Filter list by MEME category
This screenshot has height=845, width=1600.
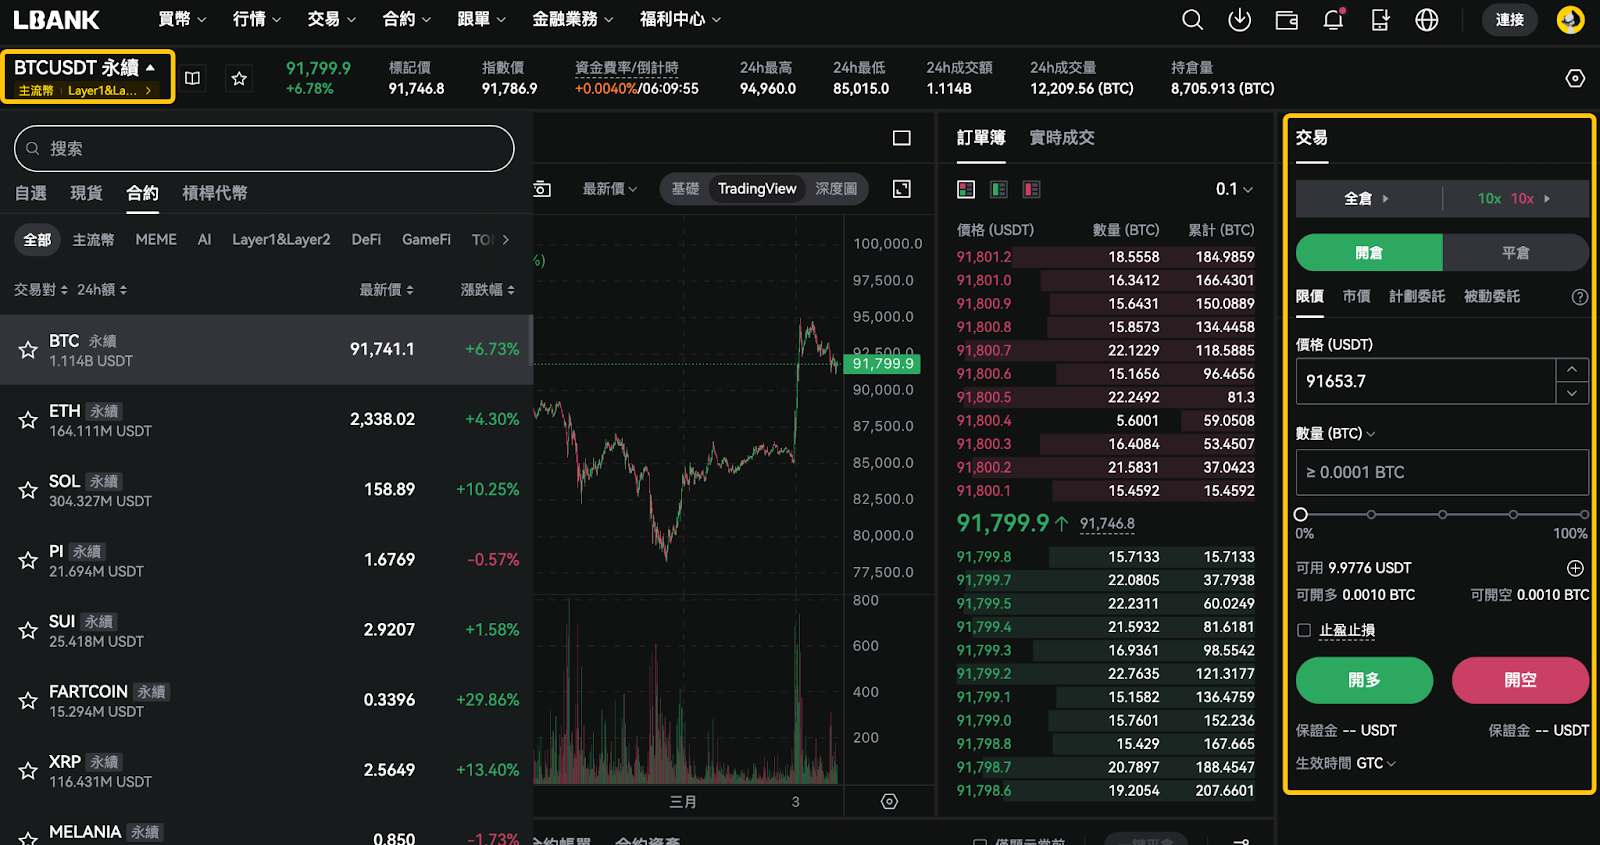click(x=156, y=240)
